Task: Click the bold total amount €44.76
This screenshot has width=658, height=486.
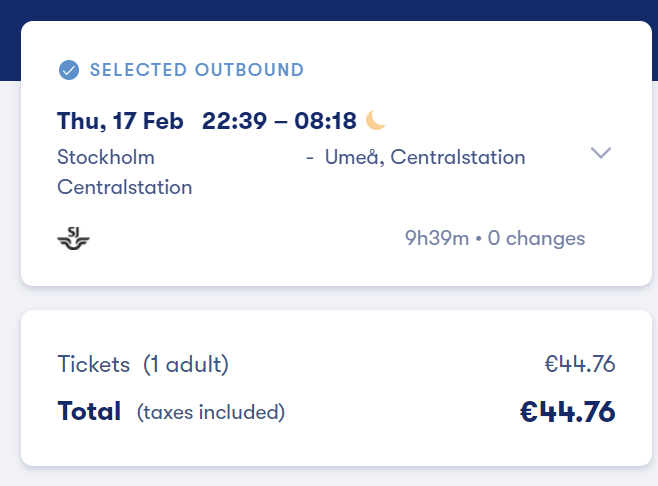Action: click(x=567, y=411)
